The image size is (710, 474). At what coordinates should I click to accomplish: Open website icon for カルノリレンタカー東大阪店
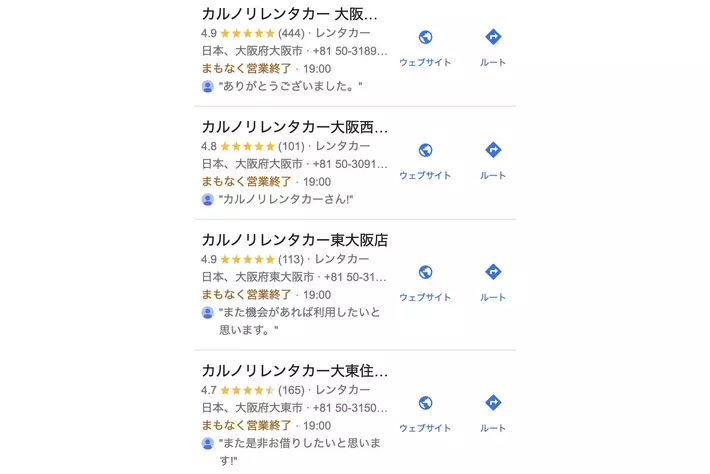point(425,272)
